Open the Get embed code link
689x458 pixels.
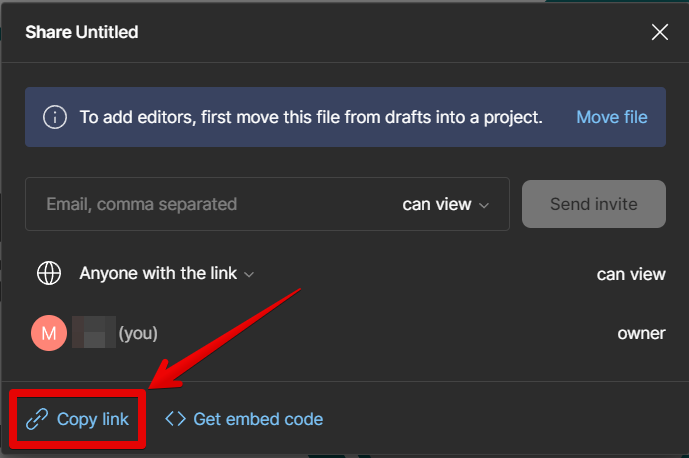[x=258, y=419]
